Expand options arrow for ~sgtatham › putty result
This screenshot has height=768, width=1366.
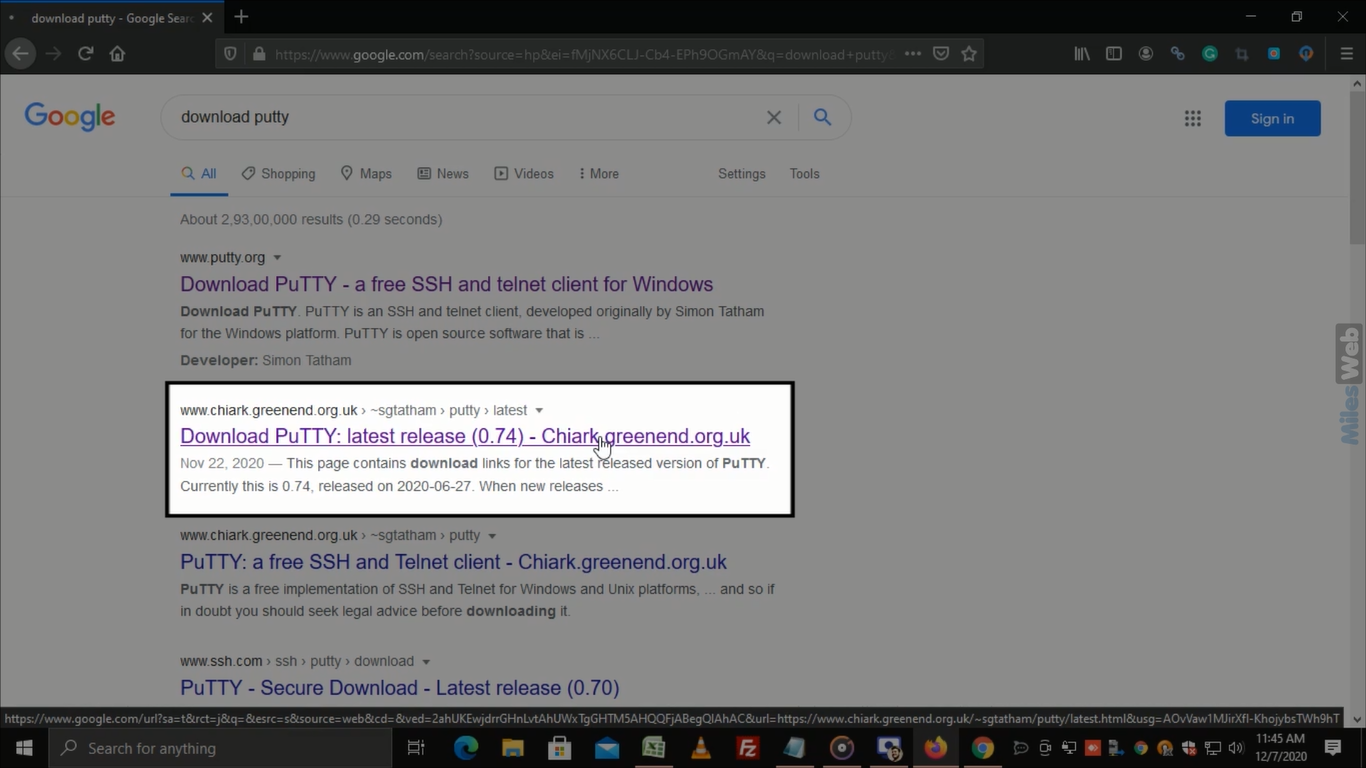[492, 536]
